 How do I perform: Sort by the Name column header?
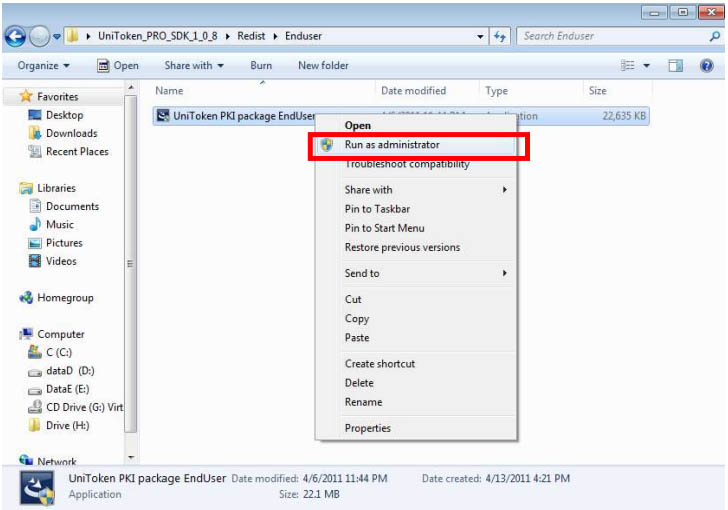click(169, 91)
